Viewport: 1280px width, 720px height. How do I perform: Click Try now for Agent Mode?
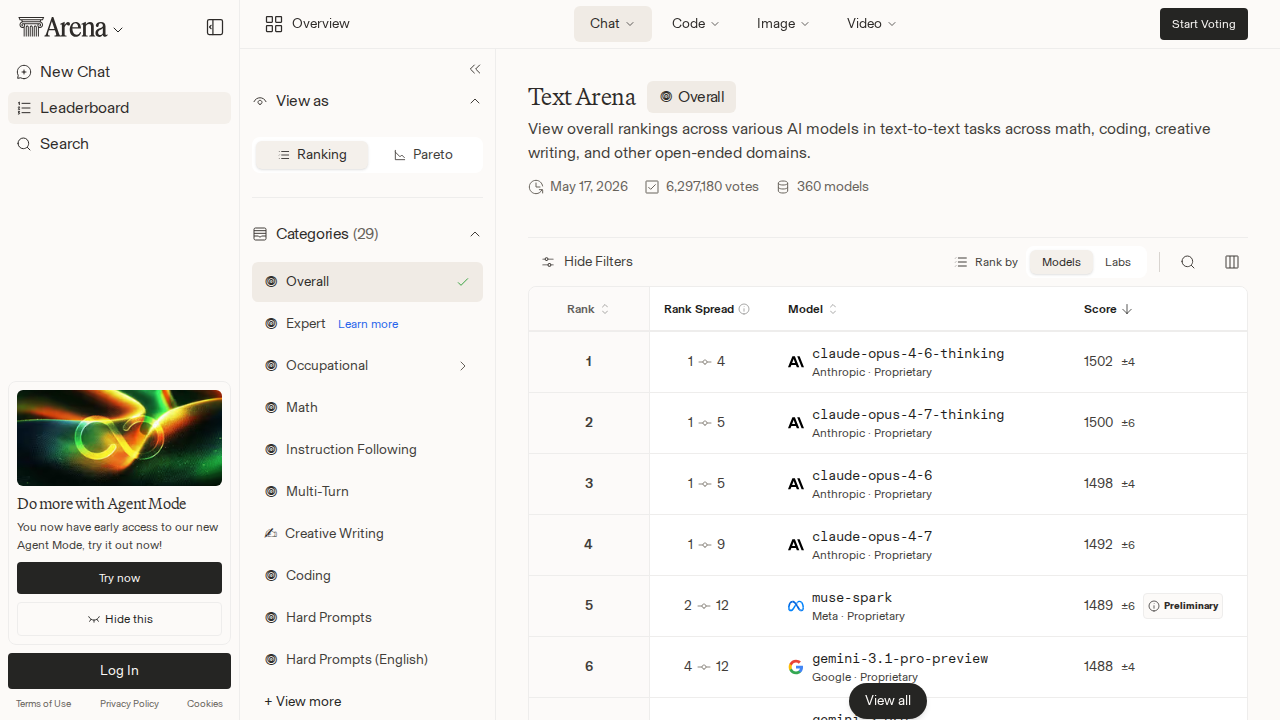point(119,578)
